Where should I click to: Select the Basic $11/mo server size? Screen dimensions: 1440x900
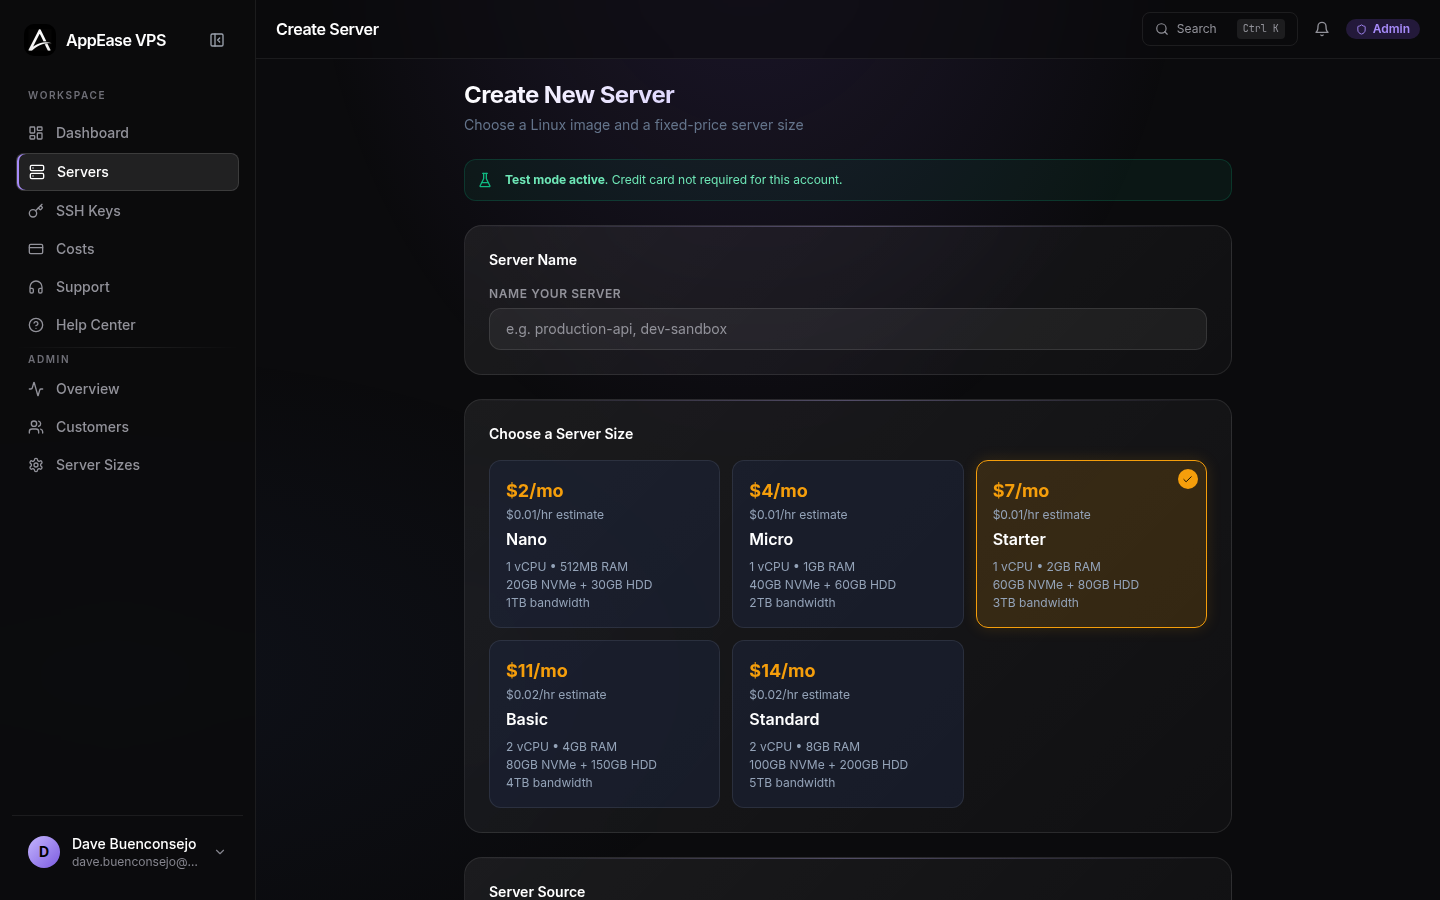pos(604,724)
